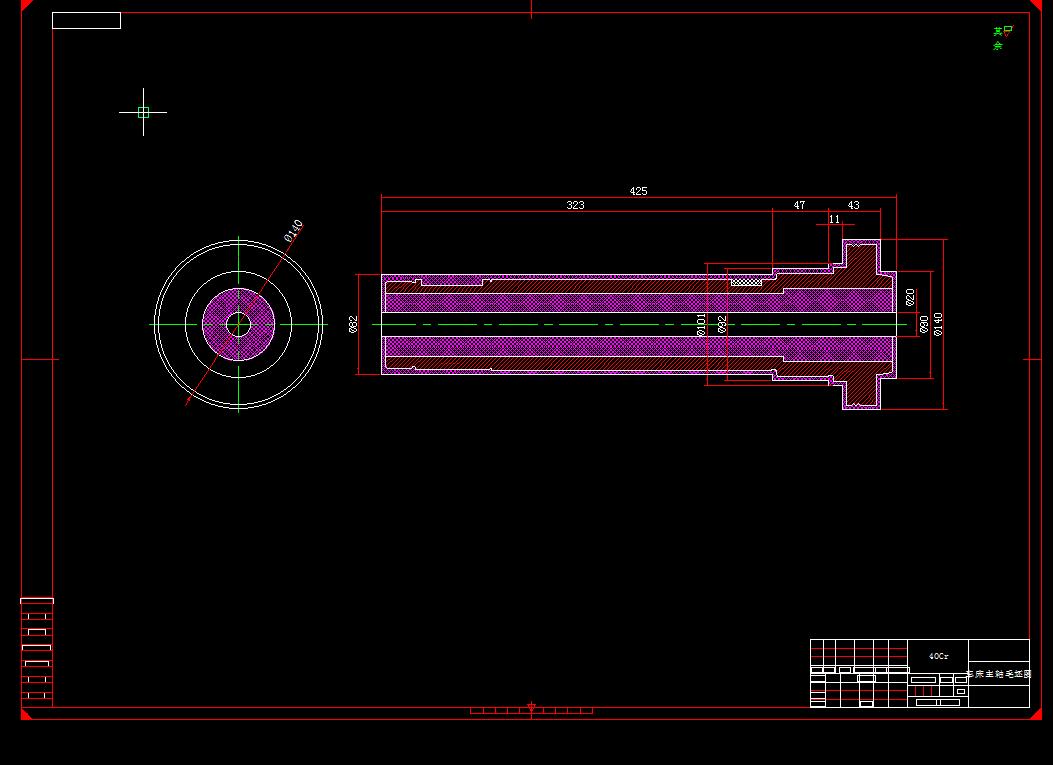Select the 43 dimension value
The image size is (1053, 765).
point(854,206)
